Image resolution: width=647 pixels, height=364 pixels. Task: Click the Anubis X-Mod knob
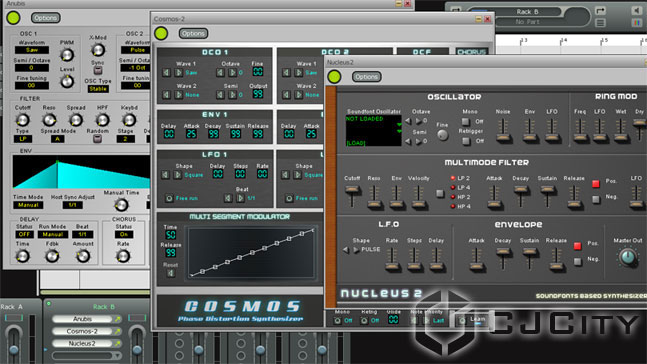click(98, 50)
